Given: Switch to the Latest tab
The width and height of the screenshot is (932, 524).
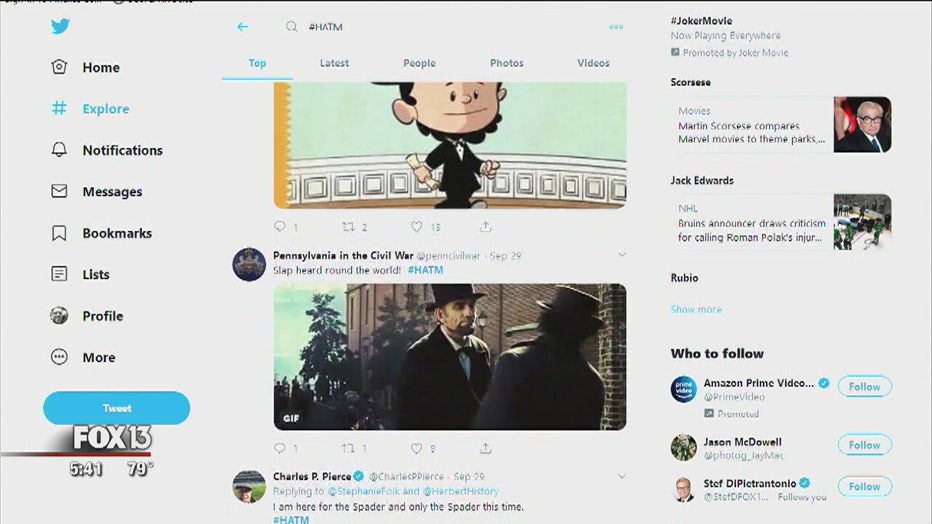Looking at the screenshot, I should 334,63.
